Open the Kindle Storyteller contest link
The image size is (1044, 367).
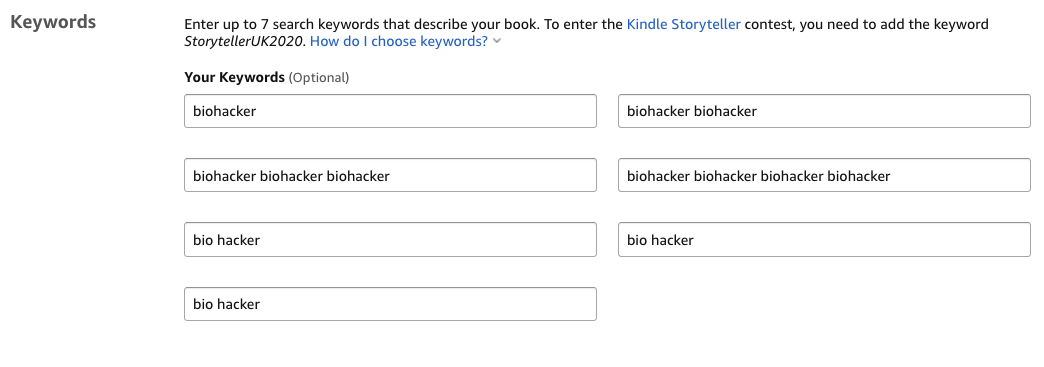[683, 25]
